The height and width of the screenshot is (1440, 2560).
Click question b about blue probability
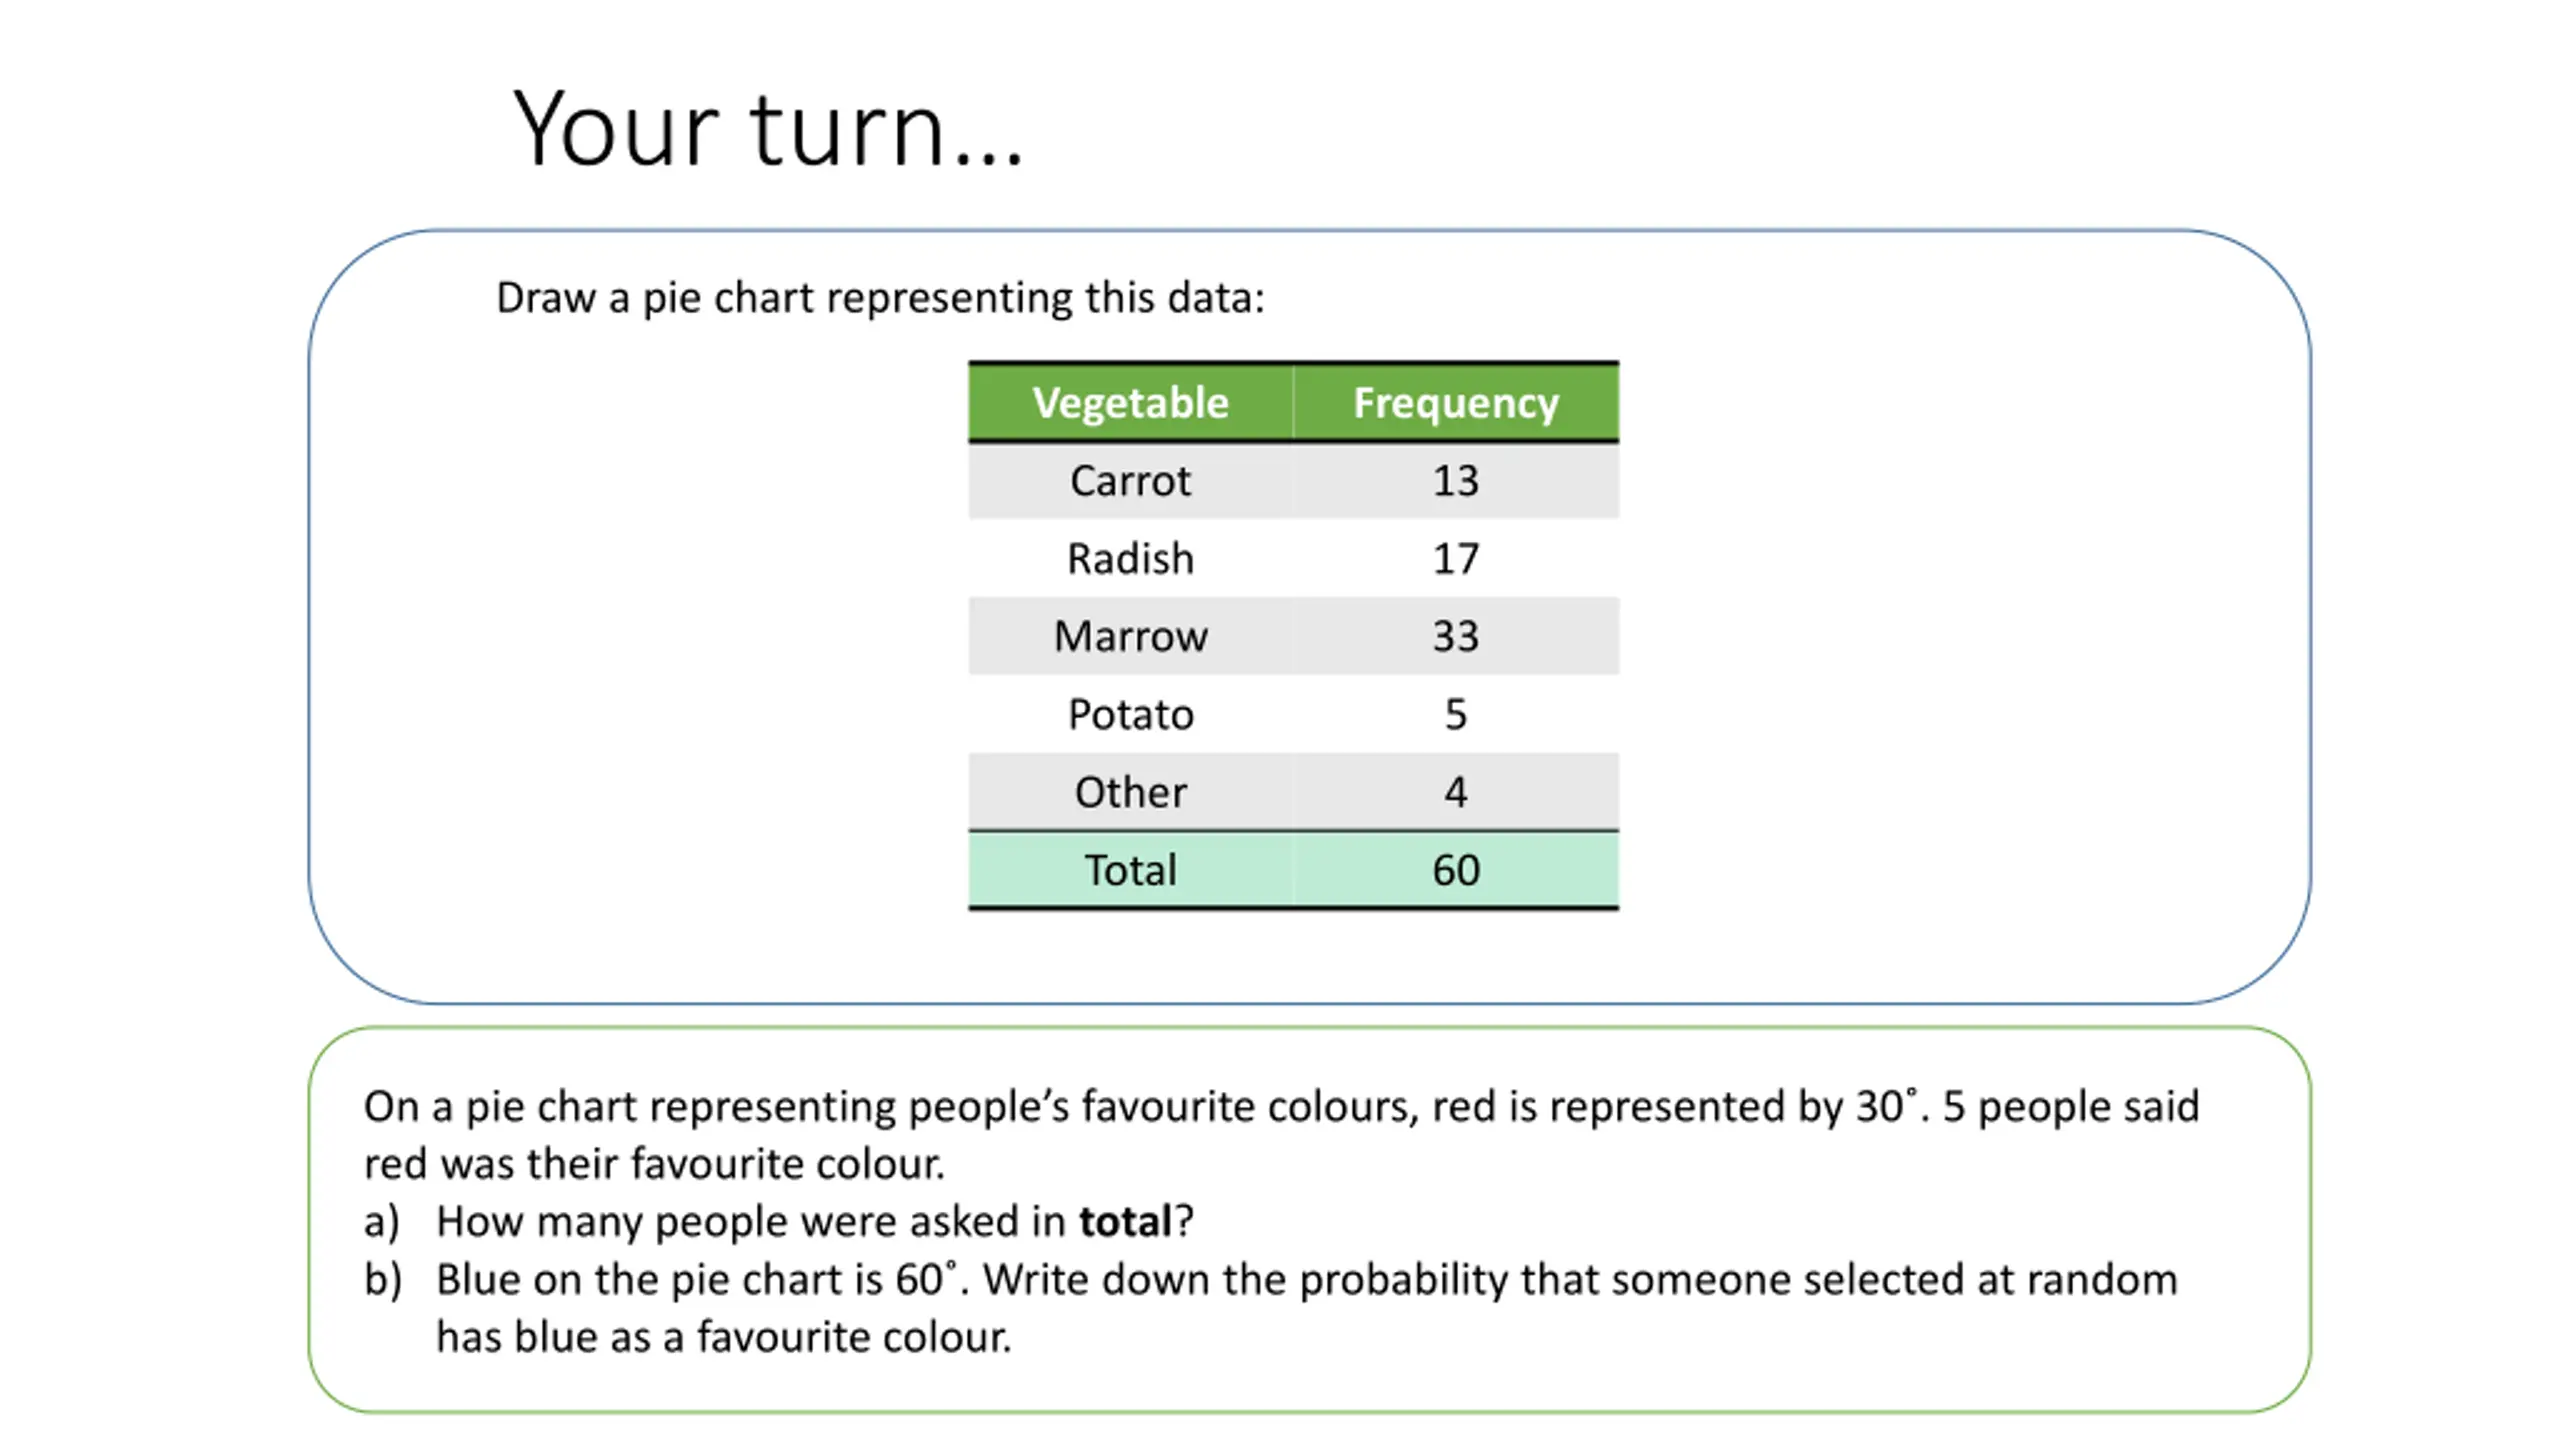[1270, 1308]
